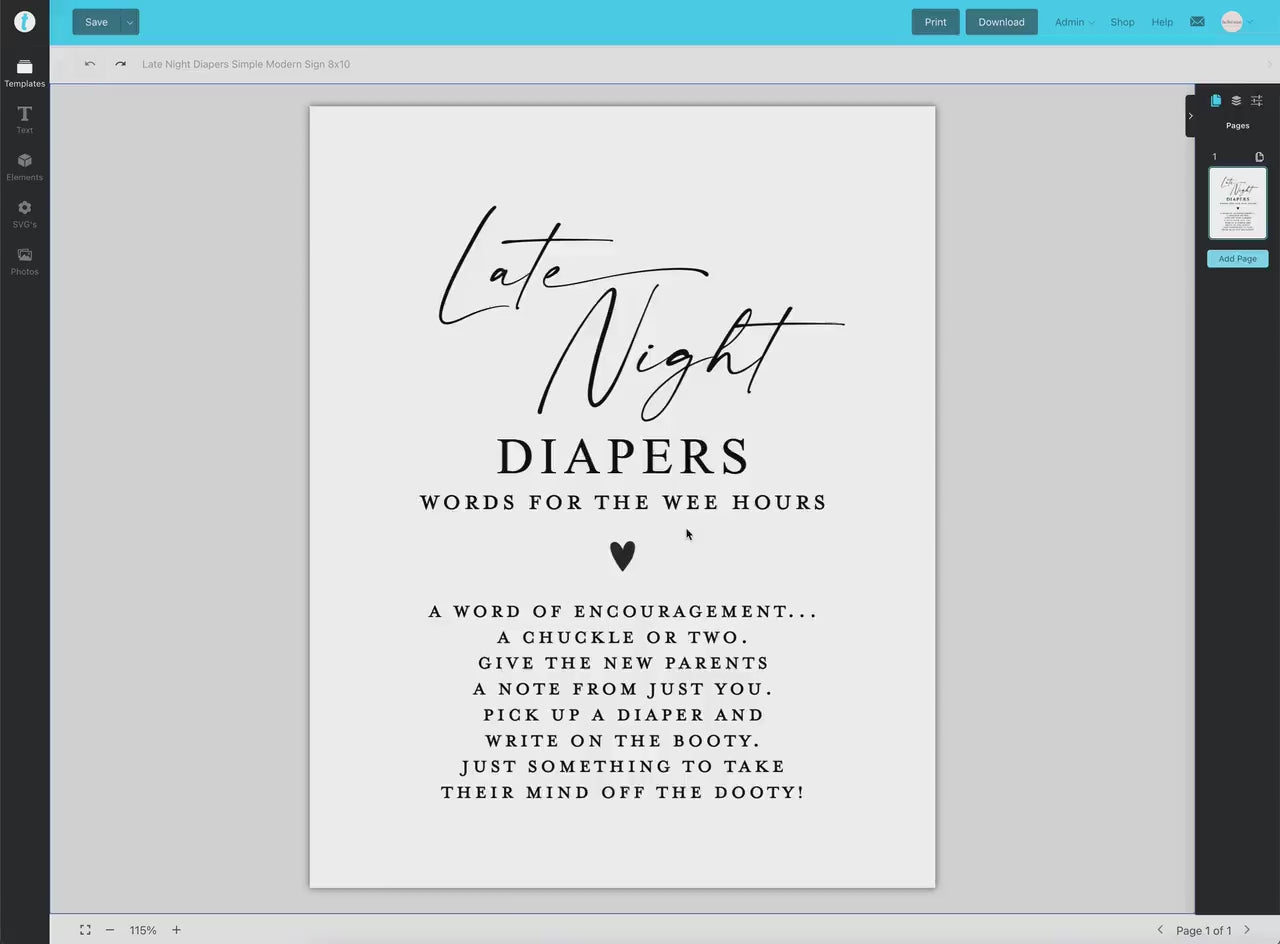Viewport: 1280px width, 944px height.
Task: Open the Shop menu item
Action: click(1122, 22)
